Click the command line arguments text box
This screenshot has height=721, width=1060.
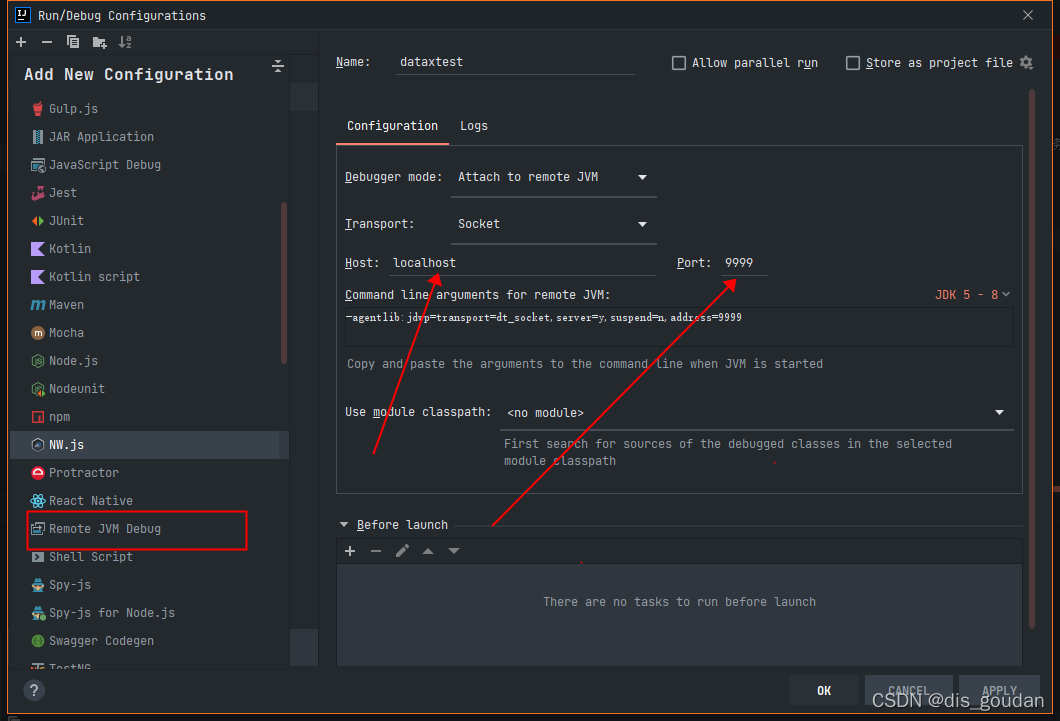click(x=679, y=328)
